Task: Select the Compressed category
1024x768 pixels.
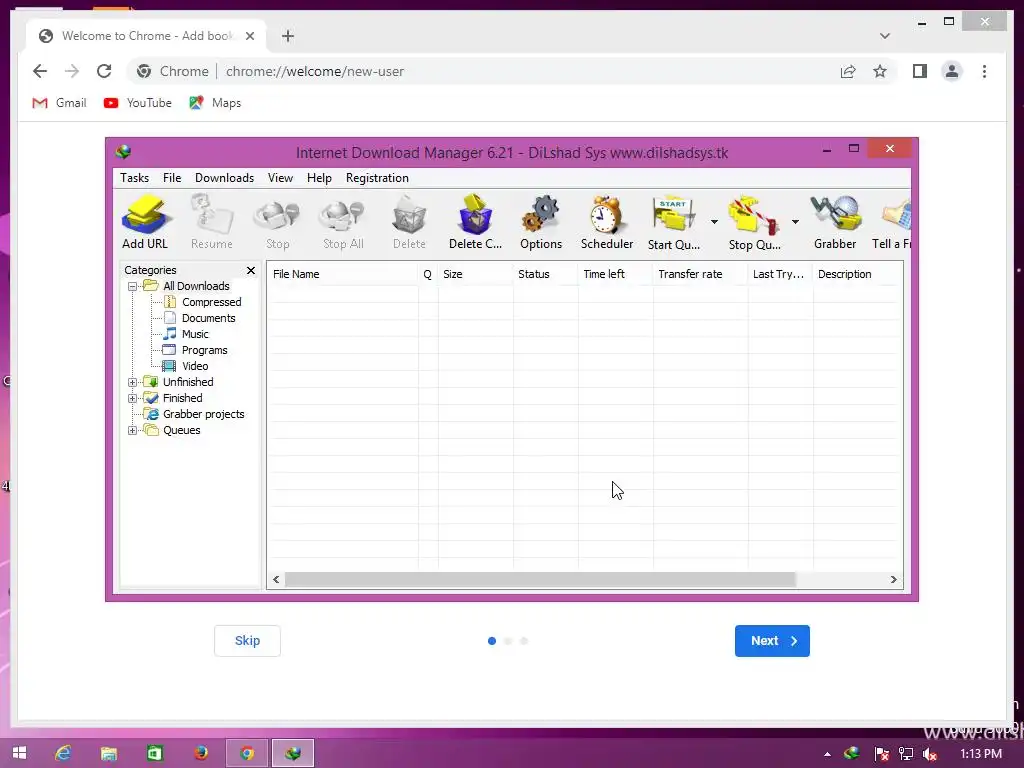Action: click(x=212, y=302)
